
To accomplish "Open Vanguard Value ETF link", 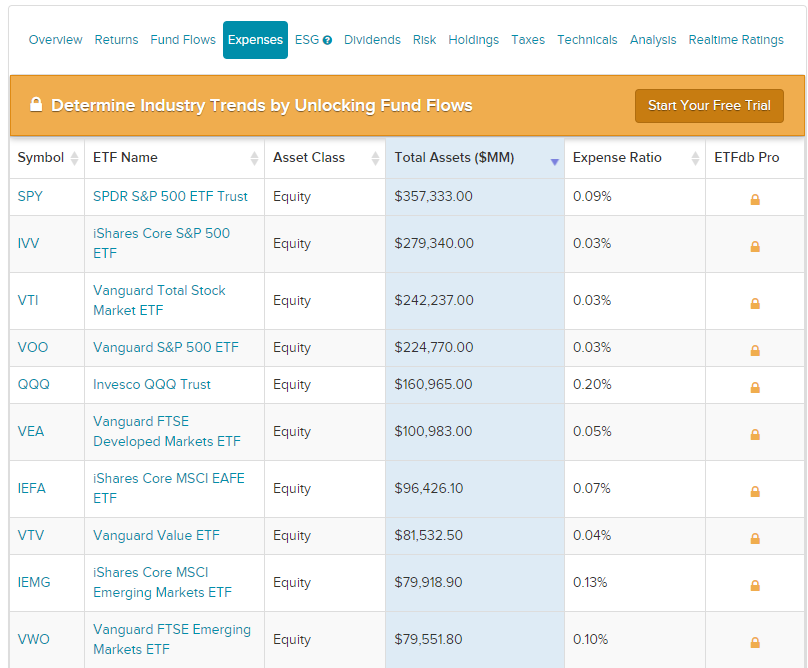I will 156,536.
